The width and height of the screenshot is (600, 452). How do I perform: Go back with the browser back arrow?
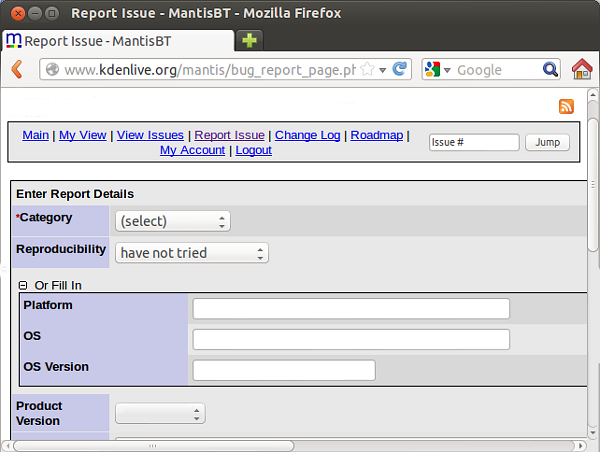pos(17,70)
